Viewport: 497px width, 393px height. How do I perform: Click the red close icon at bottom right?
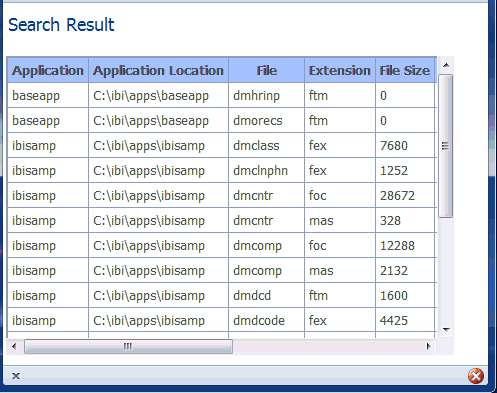point(476,376)
